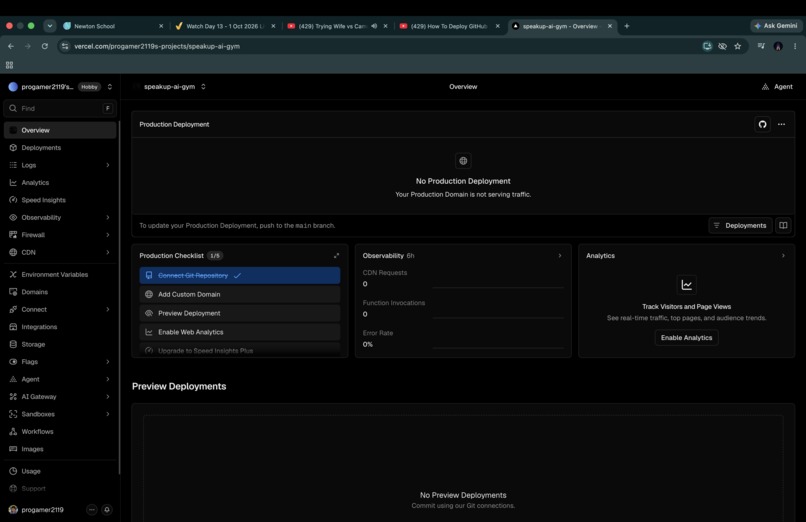
Task: Open Deployments in the sidebar
Action: 60,147
